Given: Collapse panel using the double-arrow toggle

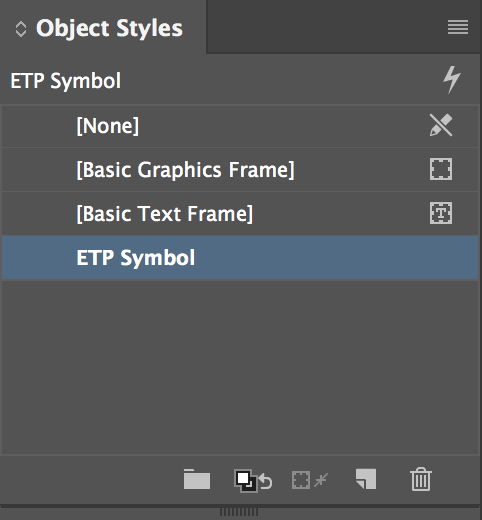Looking at the screenshot, I should [21, 29].
